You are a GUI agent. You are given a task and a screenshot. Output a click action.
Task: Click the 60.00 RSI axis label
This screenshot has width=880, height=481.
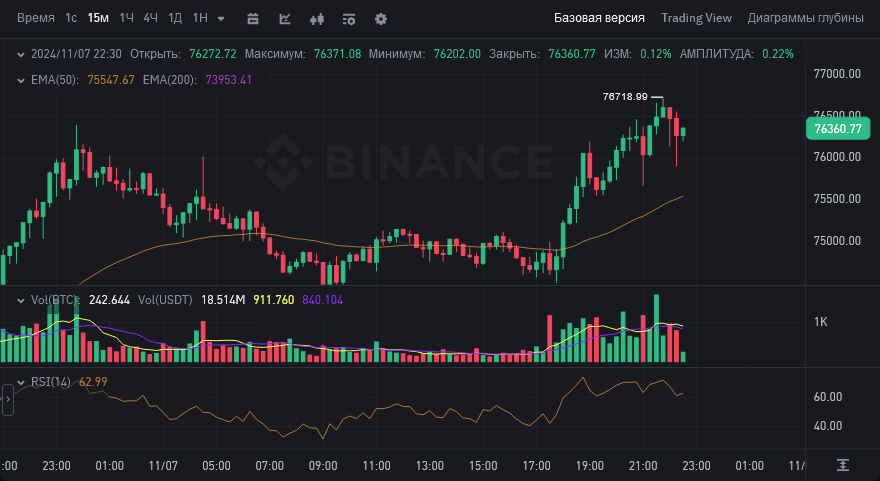click(x=828, y=397)
